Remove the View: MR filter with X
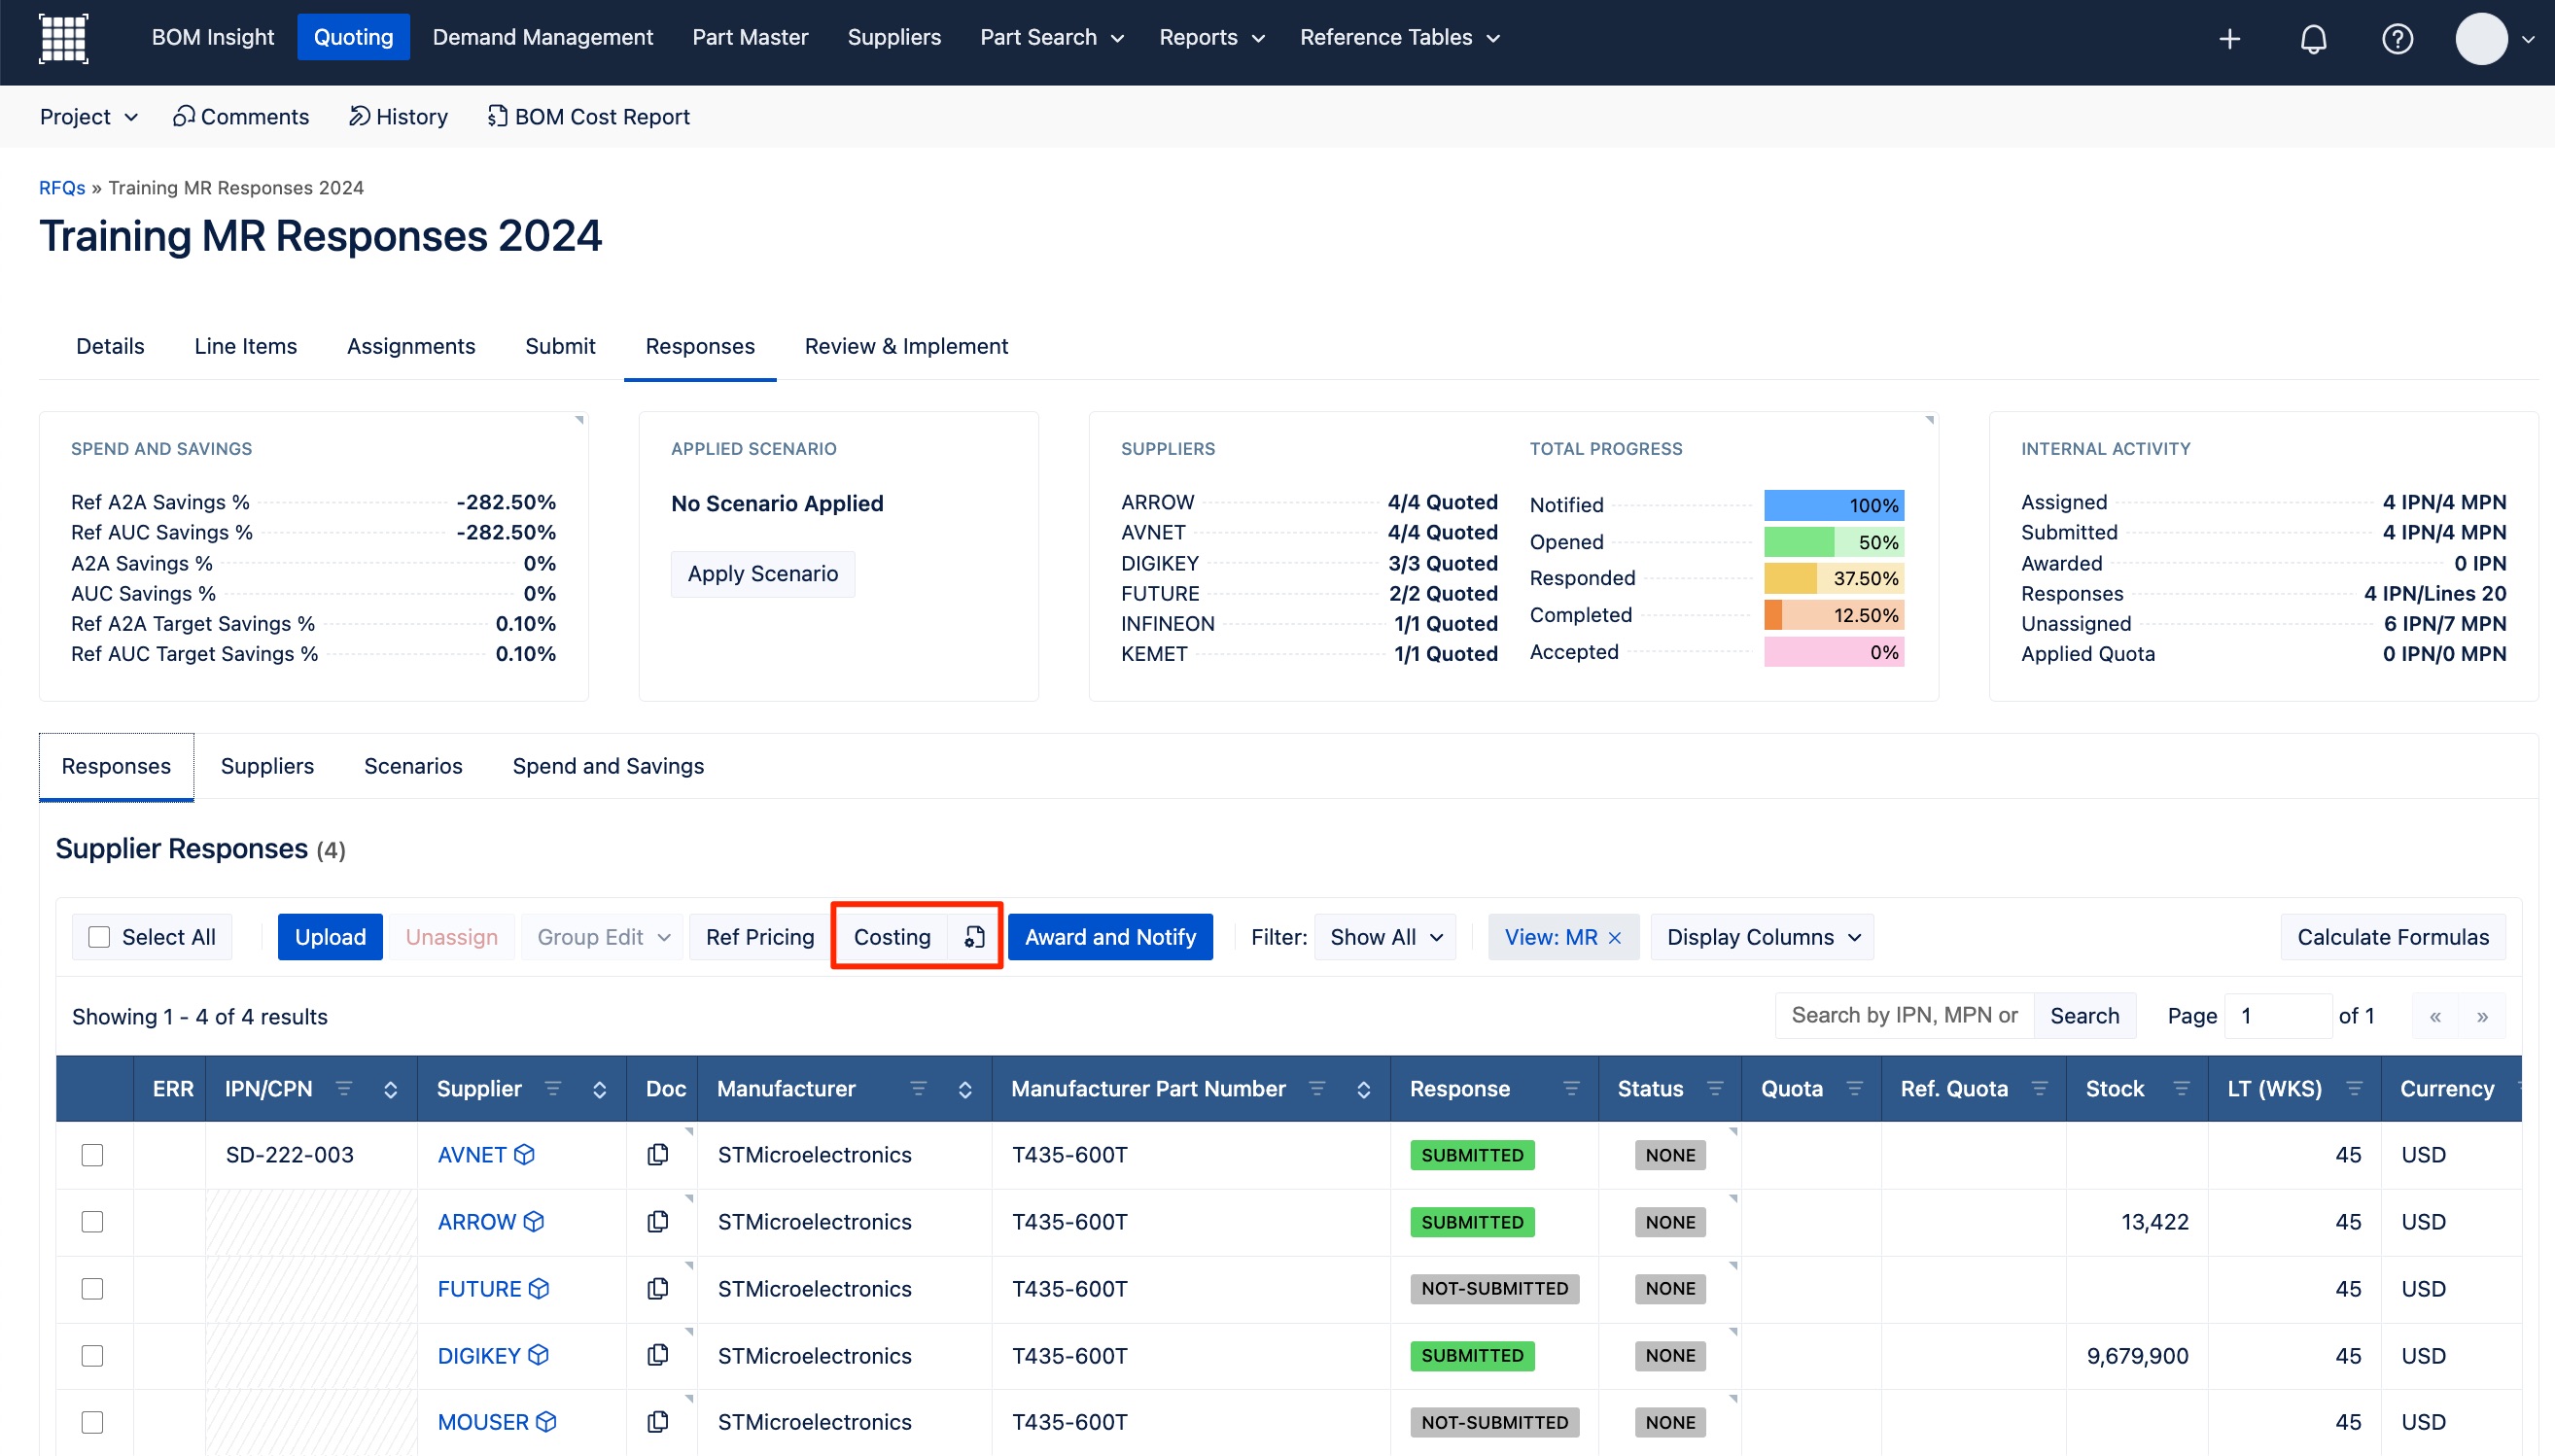Viewport: 2555px width, 1456px height. [x=1614, y=938]
